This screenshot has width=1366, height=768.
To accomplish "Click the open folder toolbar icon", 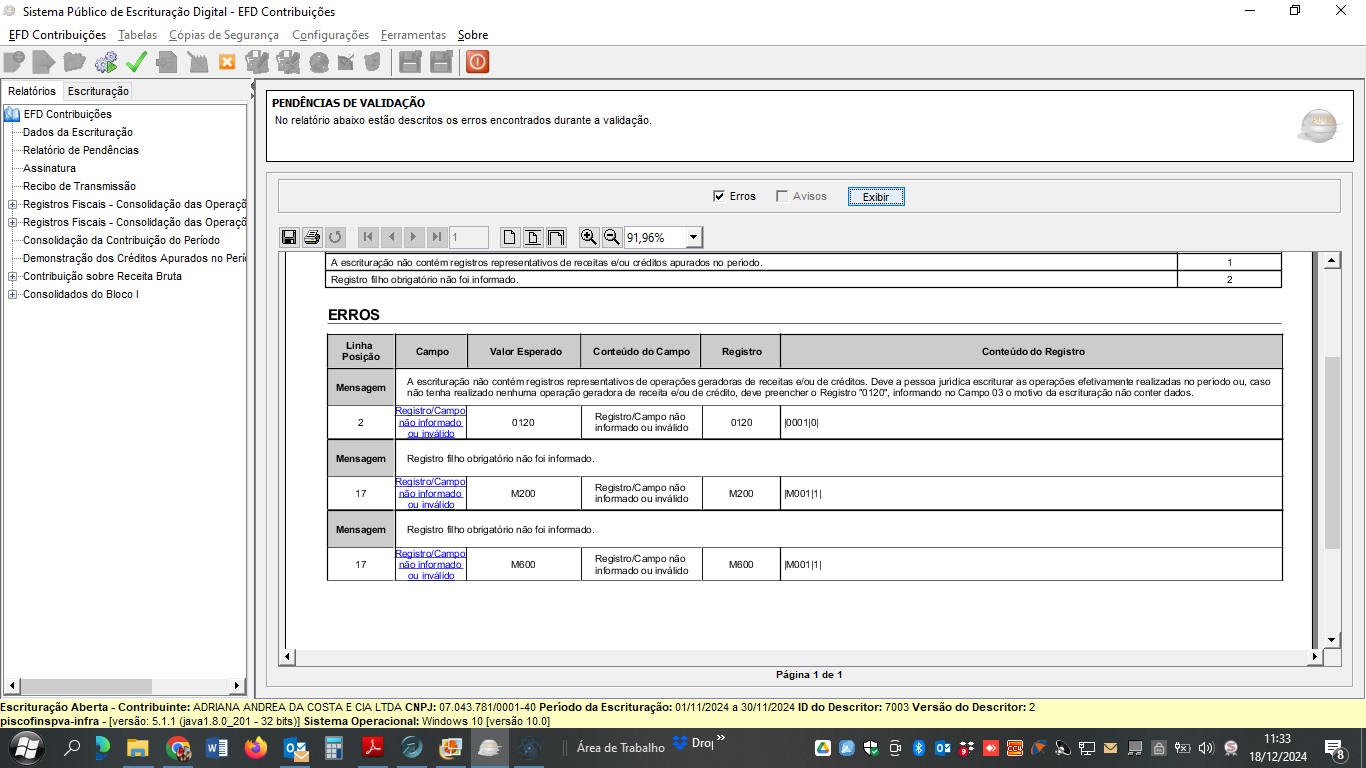I will point(75,62).
